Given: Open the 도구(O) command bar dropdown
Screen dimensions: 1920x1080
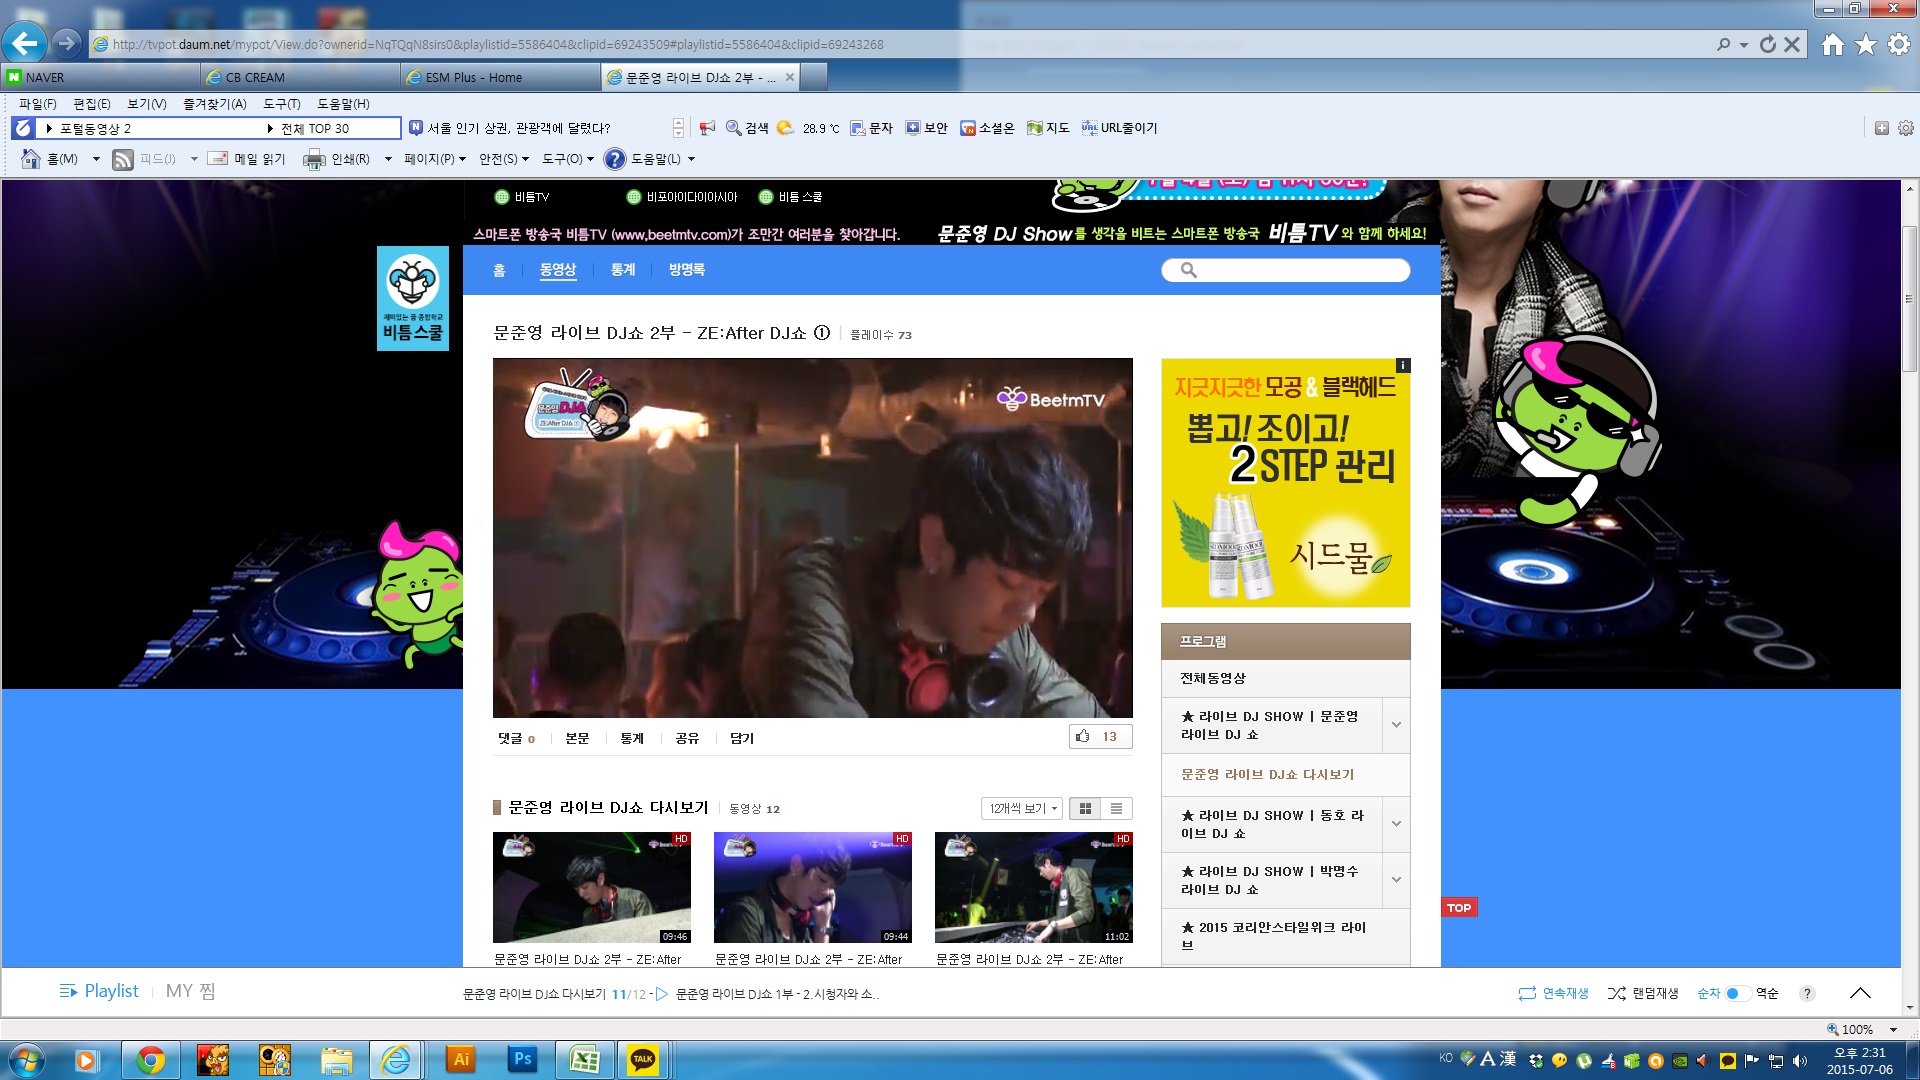Looking at the screenshot, I should click(x=568, y=159).
